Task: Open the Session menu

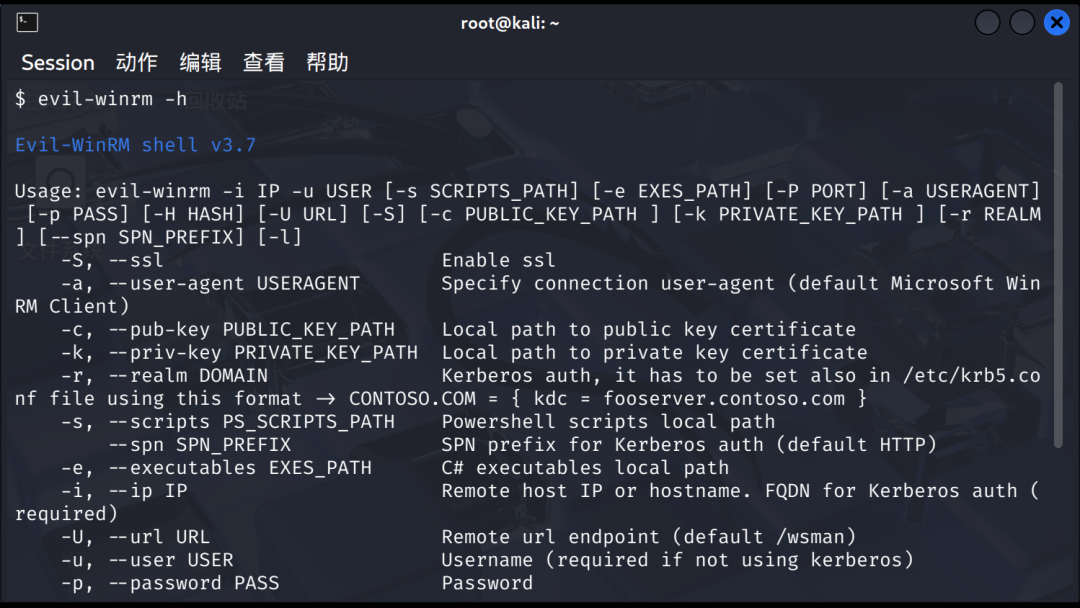Action: 58,63
